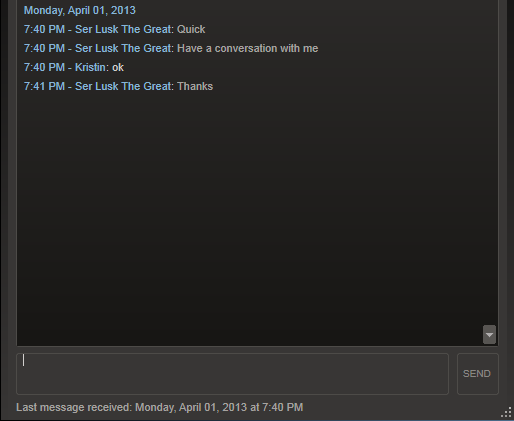514x421 pixels.
Task: Click Ser Lusk The Great name beside "Thanks"
Action: (123, 86)
